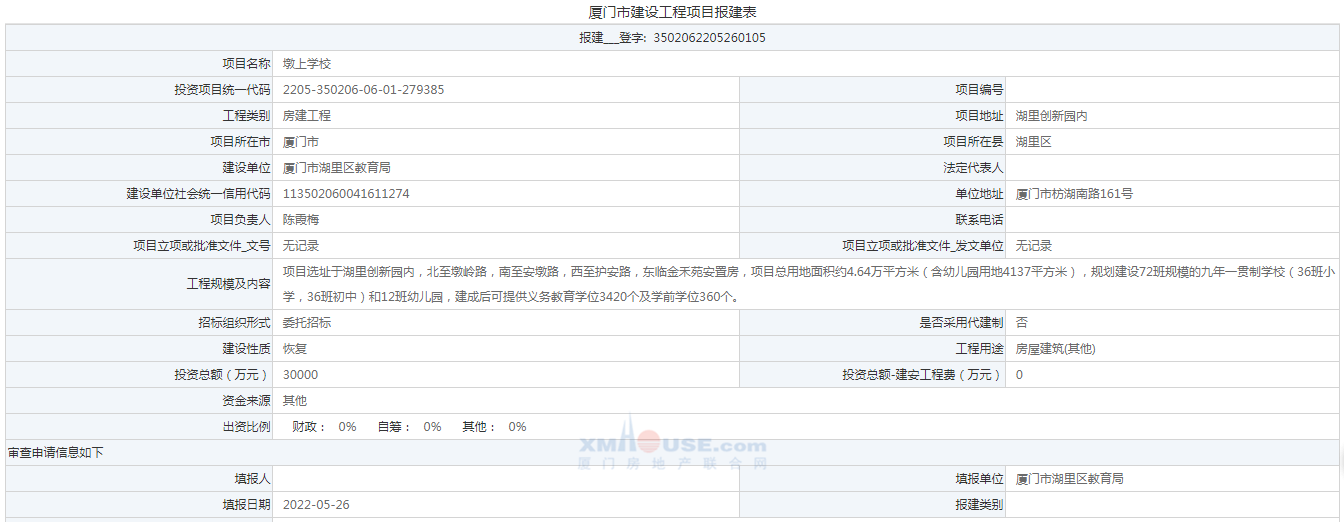Screen dimensions: 1344x522
Task: Select the registration number 3502062205260105
Action: pyautogui.click(x=709, y=38)
